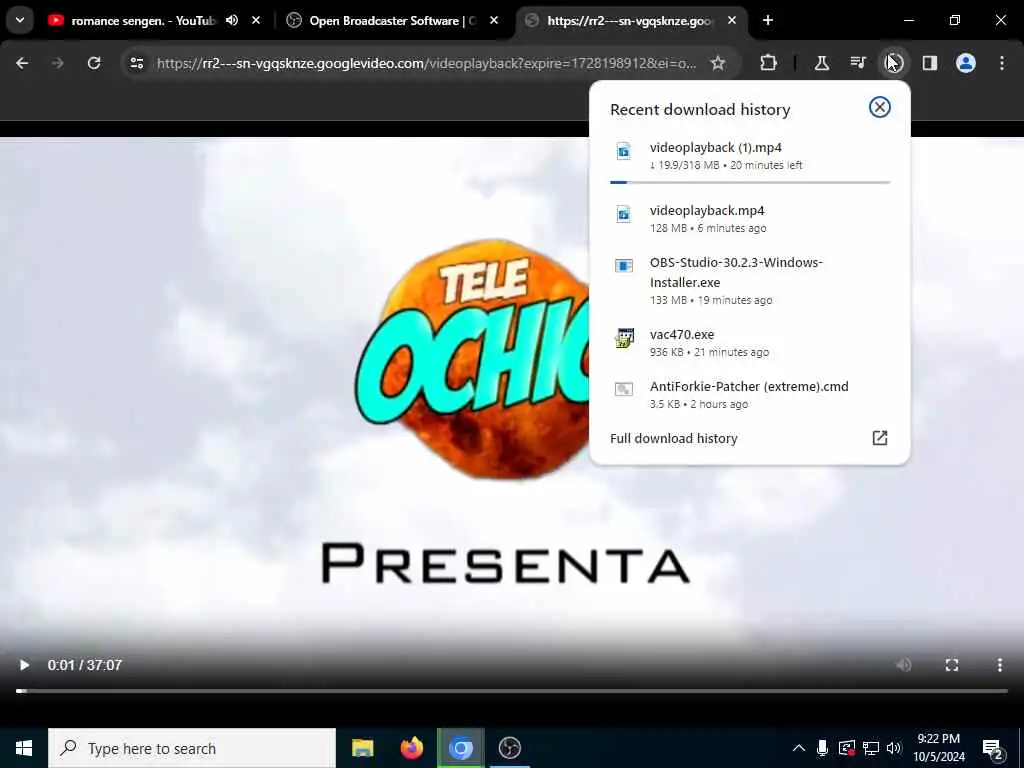Click the AntiForkie-Patcher cmd file icon
Screen dimensions: 1024x768
pyautogui.click(x=624, y=389)
